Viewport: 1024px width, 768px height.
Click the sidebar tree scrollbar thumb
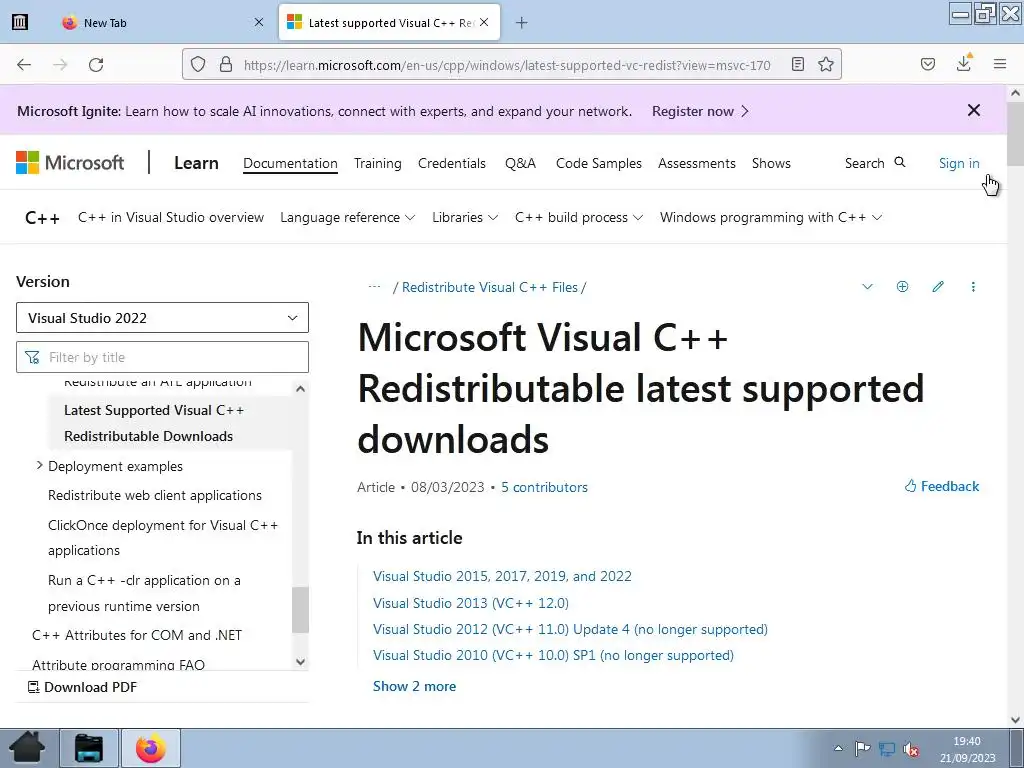point(300,610)
